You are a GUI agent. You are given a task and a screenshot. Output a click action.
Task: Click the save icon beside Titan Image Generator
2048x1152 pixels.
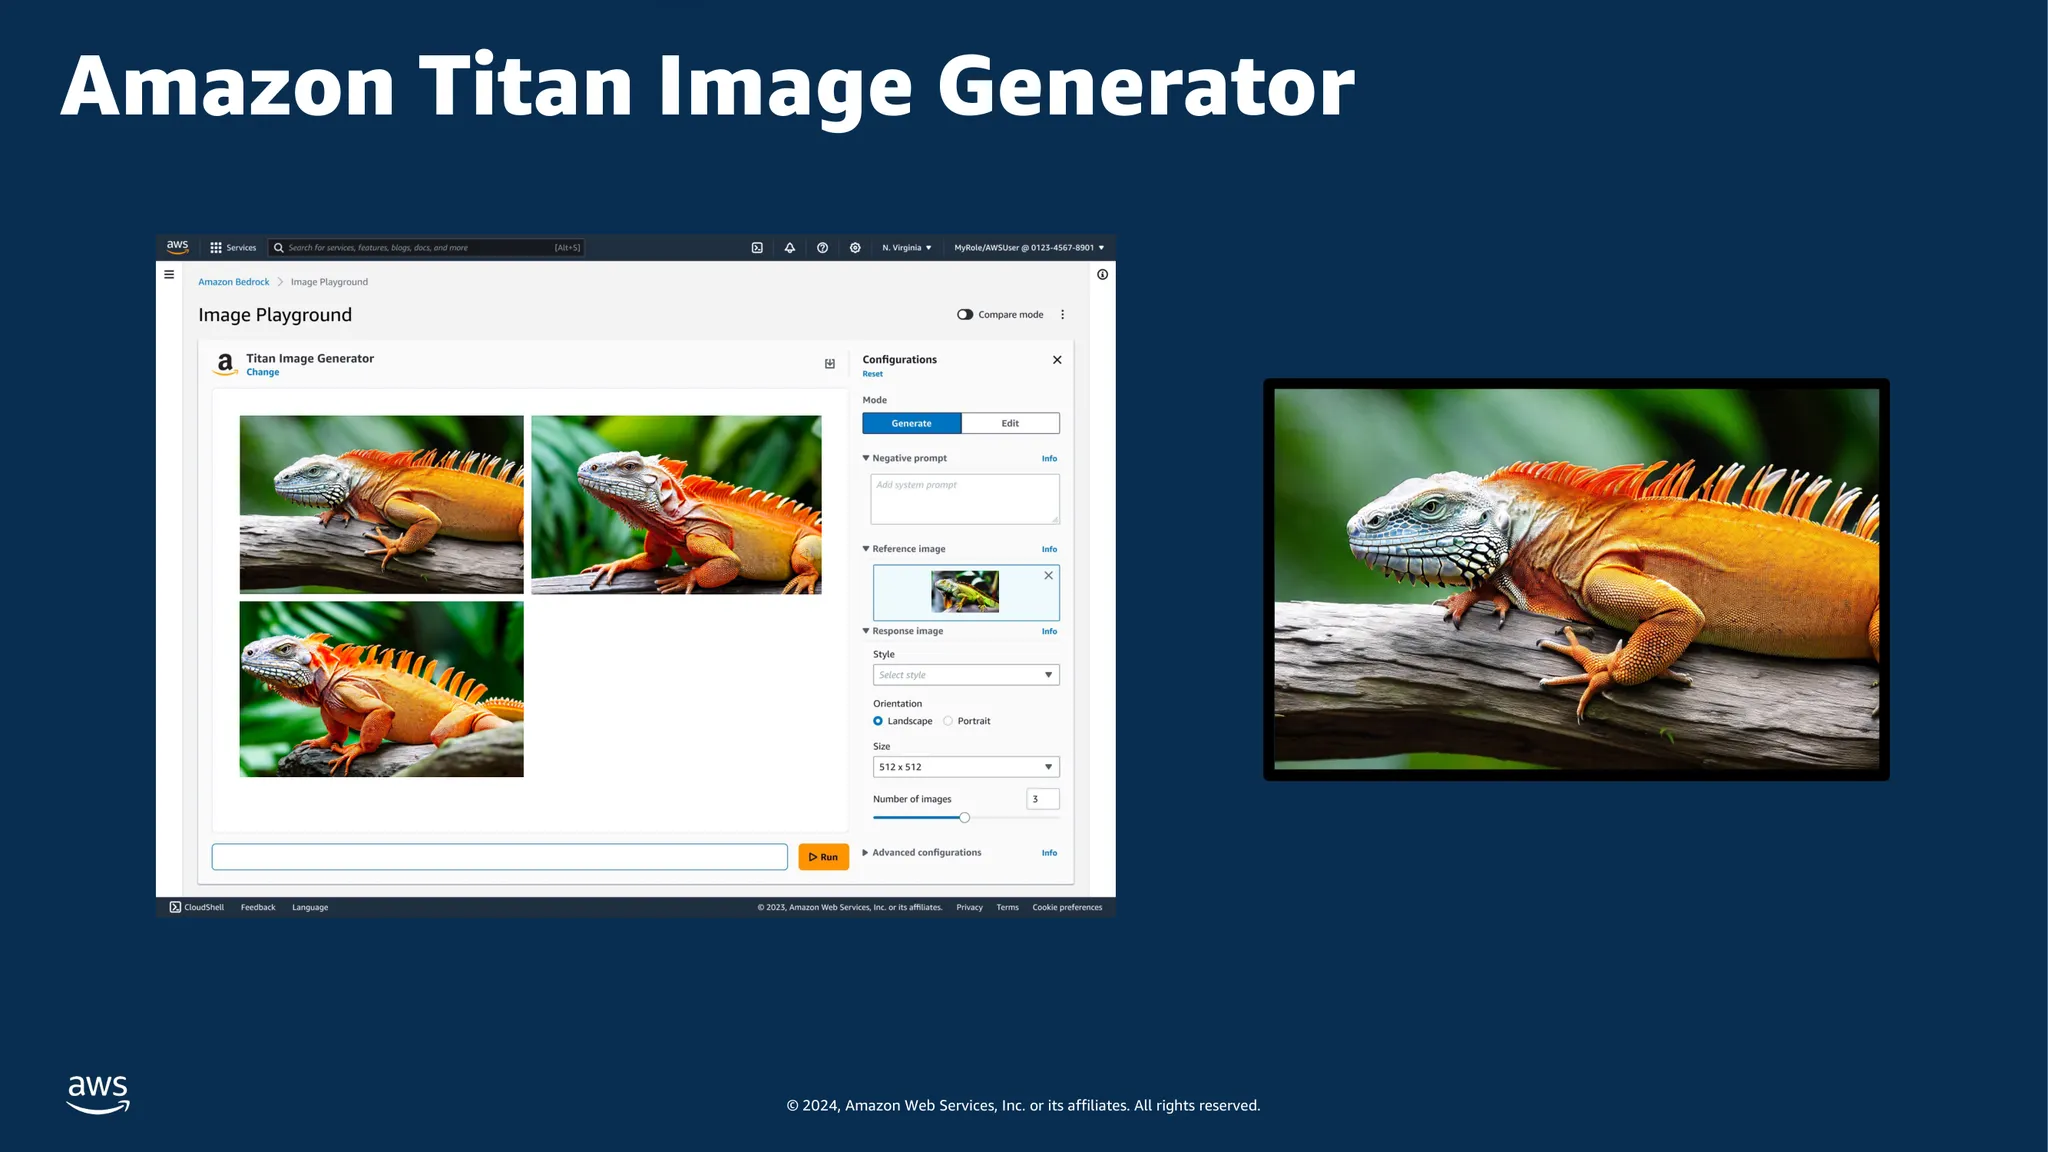tap(829, 364)
